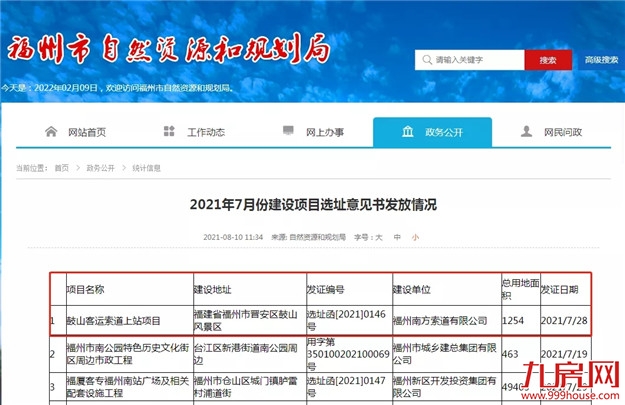
Task: Open the 工作动态 menu item
Action: (206, 132)
